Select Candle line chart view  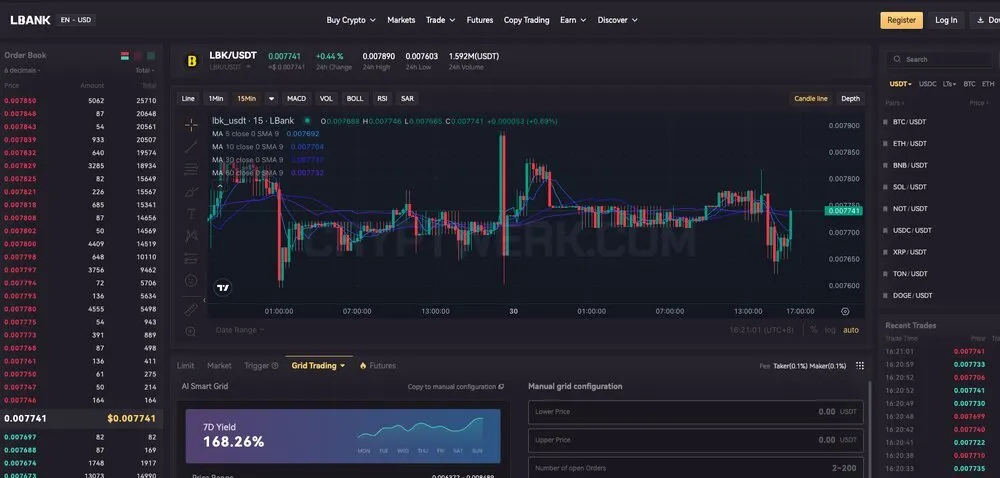tap(811, 99)
